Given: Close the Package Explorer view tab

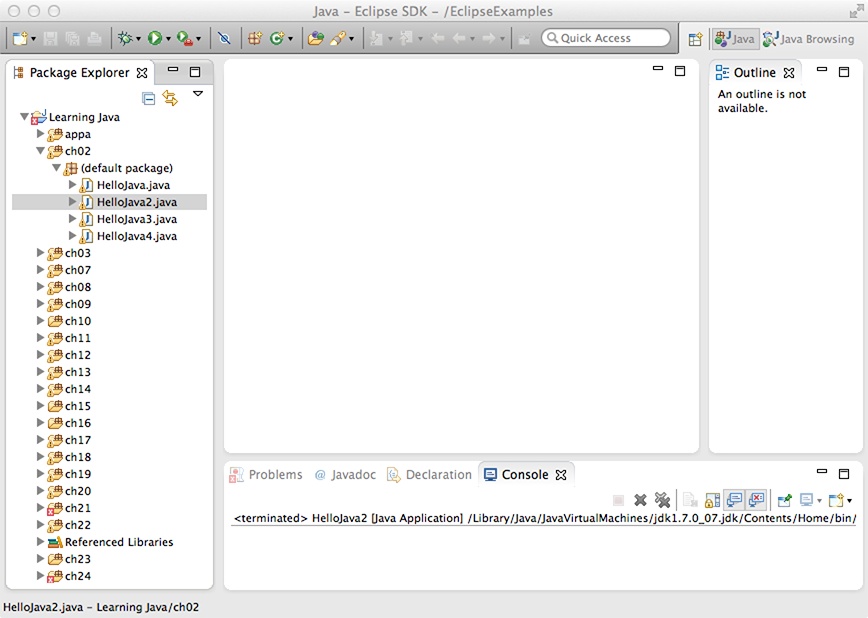Looking at the screenshot, I should click(x=142, y=73).
